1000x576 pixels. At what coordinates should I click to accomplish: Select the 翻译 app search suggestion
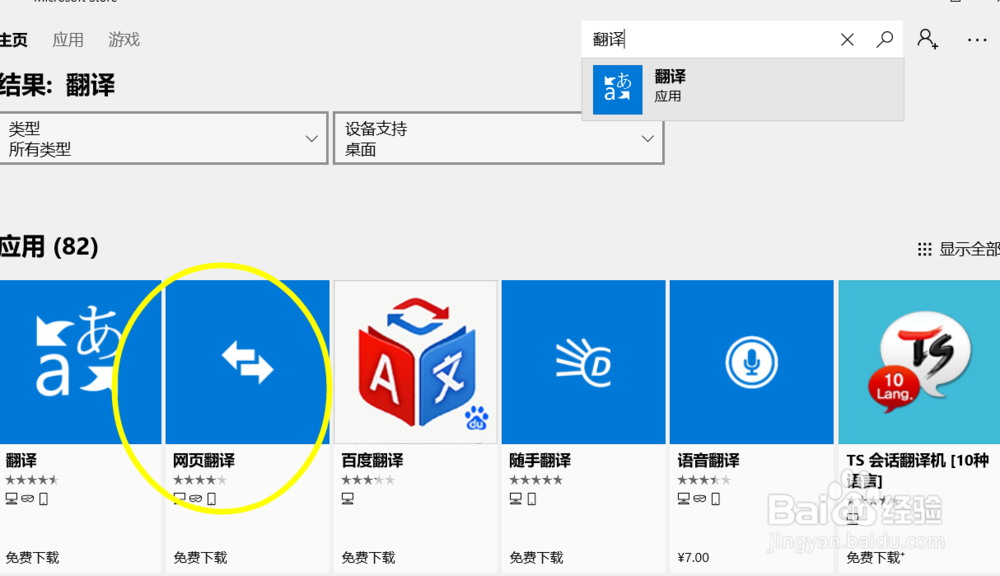click(743, 89)
